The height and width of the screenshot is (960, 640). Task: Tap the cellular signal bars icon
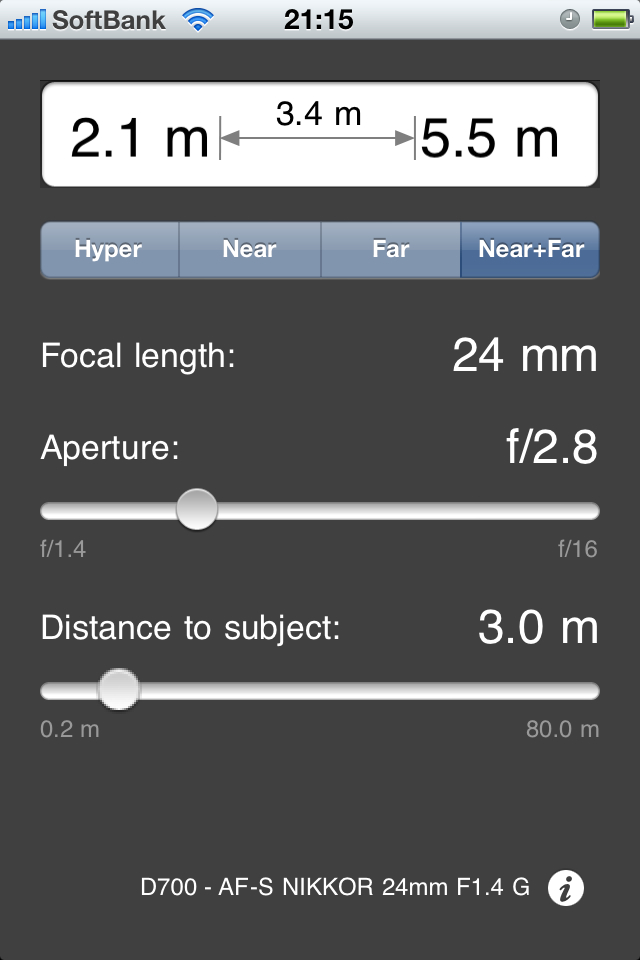click(x=26, y=19)
